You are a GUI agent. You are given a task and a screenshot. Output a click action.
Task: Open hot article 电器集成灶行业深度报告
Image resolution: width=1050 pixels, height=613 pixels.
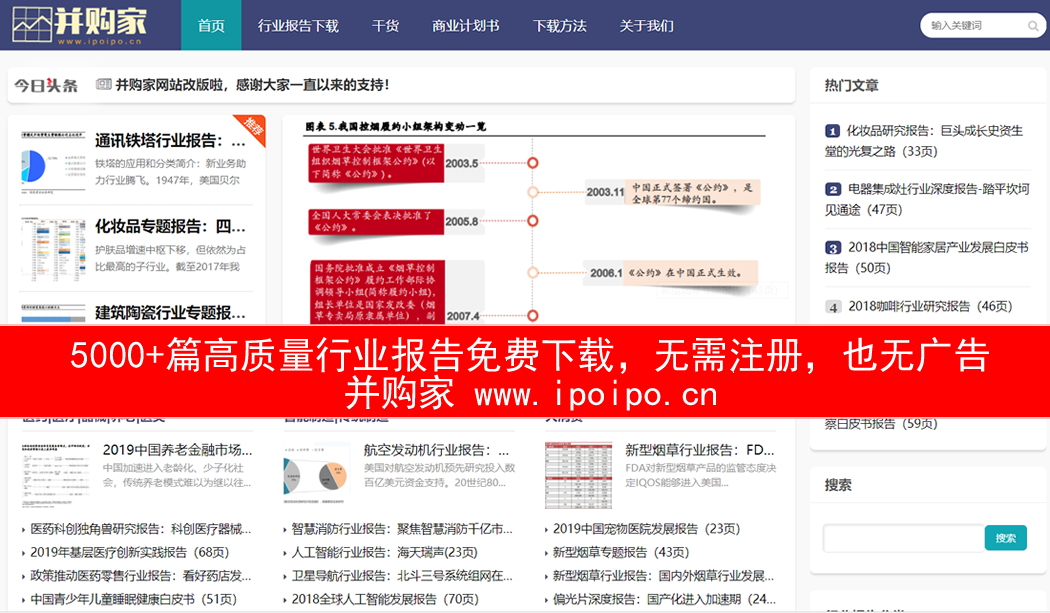[x=927, y=199]
